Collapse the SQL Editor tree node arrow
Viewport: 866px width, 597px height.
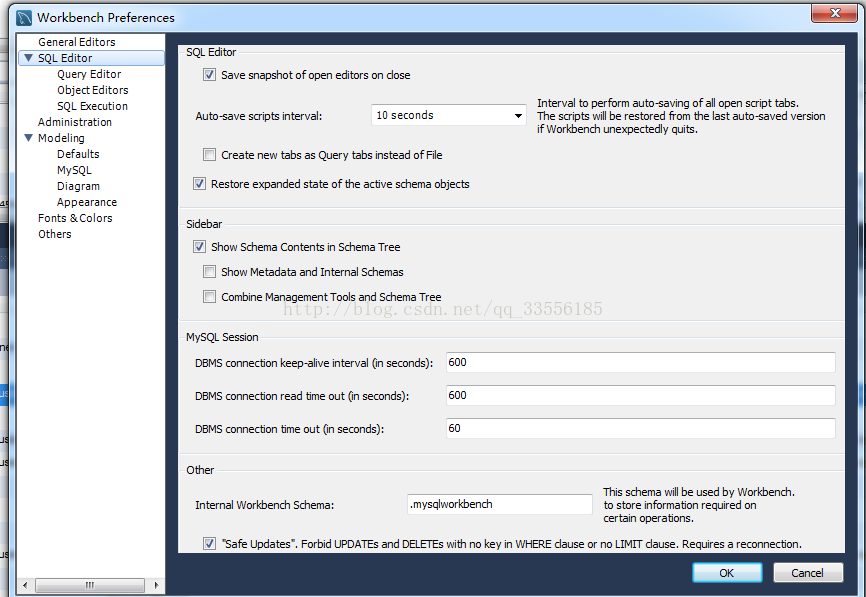pos(29,58)
